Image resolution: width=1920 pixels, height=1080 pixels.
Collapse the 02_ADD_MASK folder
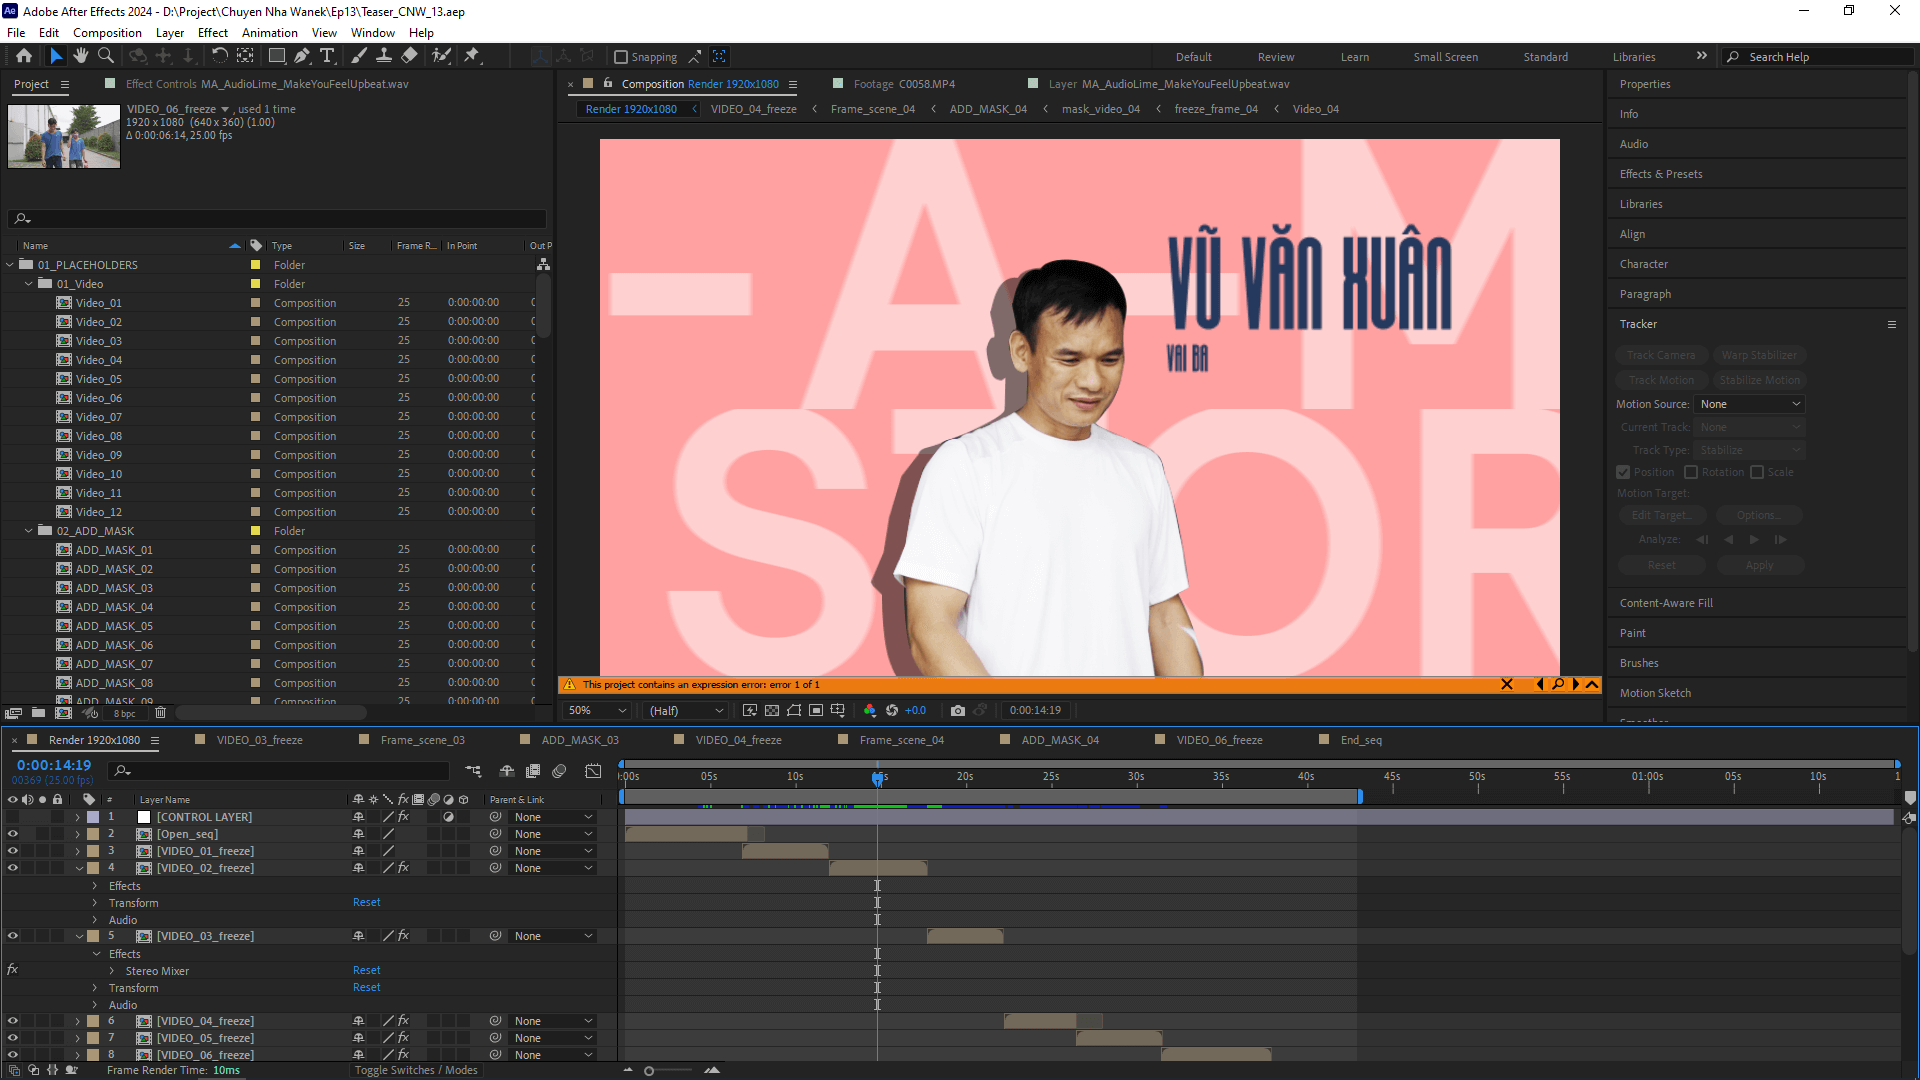[29, 531]
